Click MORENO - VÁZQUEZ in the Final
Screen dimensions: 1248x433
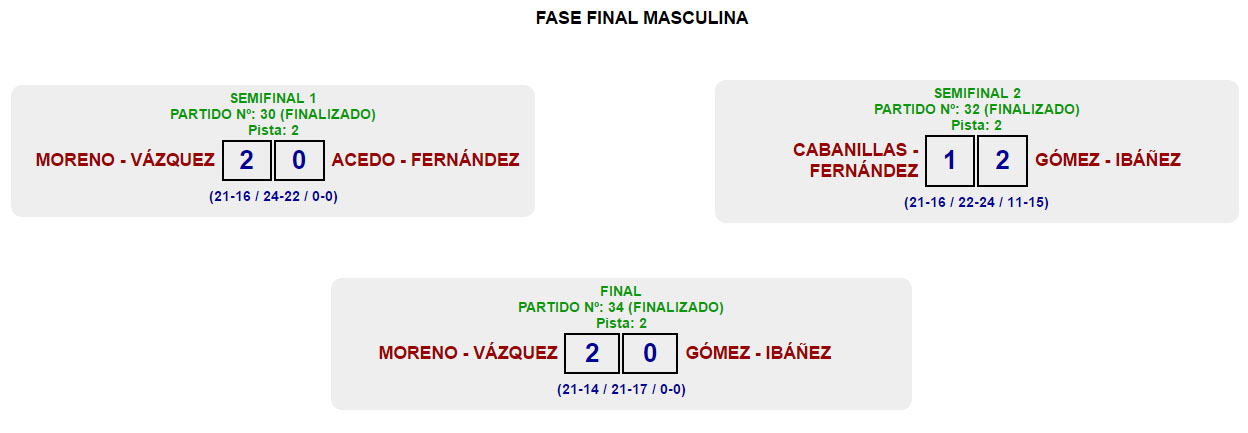point(468,353)
